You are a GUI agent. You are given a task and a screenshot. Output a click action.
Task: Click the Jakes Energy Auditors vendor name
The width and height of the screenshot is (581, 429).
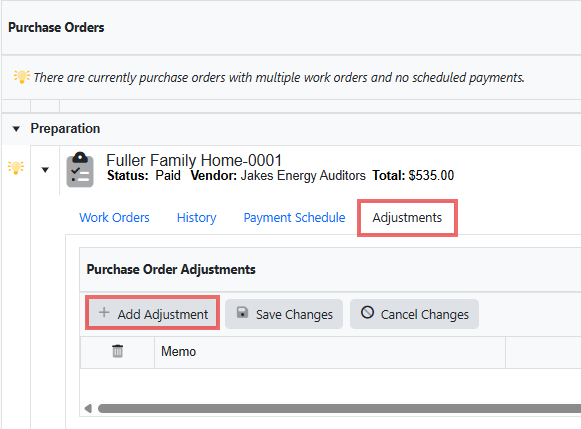pyautogui.click(x=303, y=176)
